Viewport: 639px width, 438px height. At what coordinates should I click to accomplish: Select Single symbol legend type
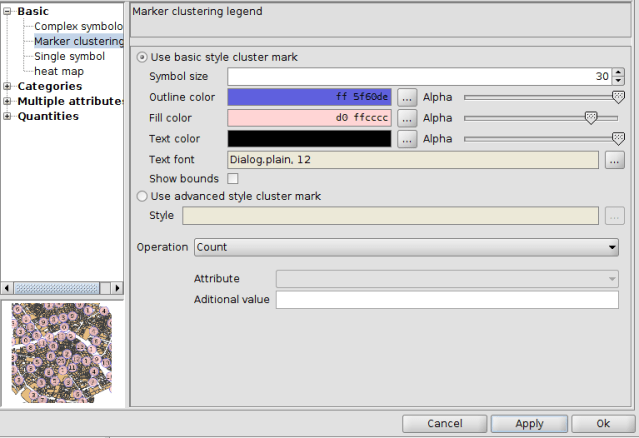69,57
